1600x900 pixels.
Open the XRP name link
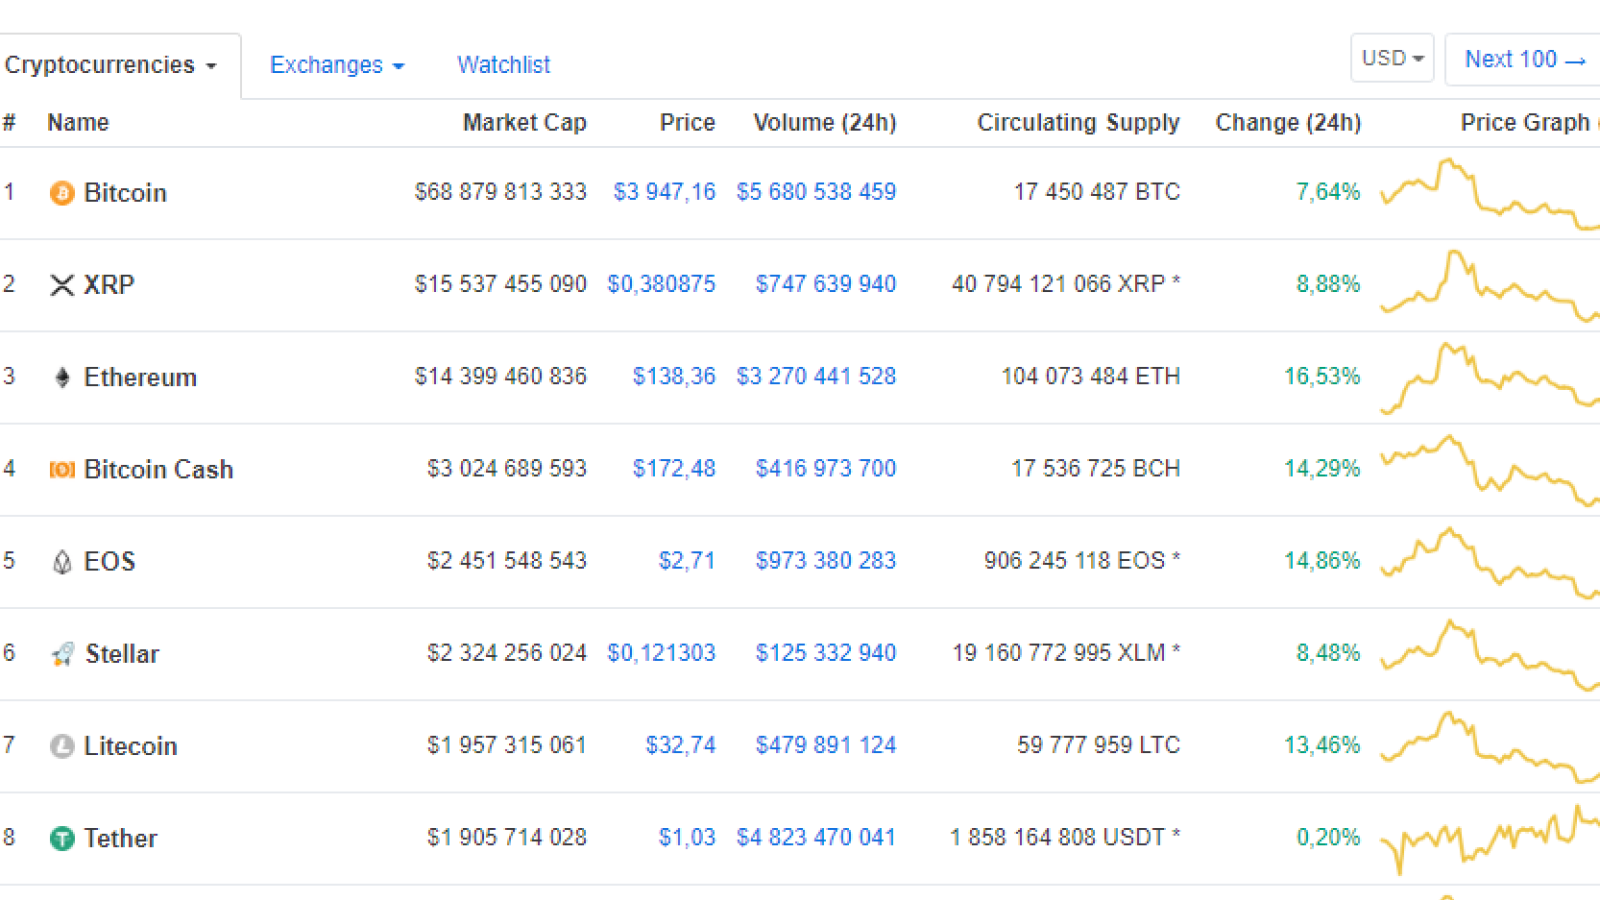(109, 285)
